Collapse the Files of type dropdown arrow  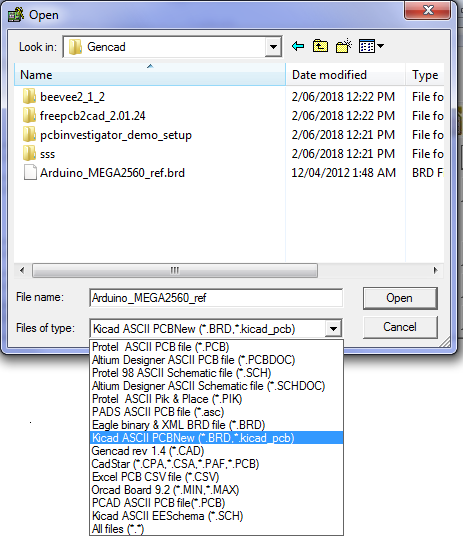pyautogui.click(x=333, y=329)
